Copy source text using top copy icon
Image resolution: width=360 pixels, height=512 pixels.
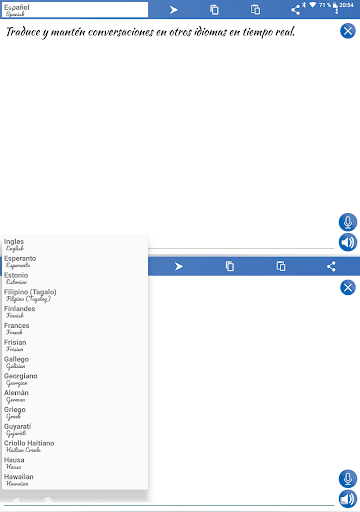click(x=214, y=10)
